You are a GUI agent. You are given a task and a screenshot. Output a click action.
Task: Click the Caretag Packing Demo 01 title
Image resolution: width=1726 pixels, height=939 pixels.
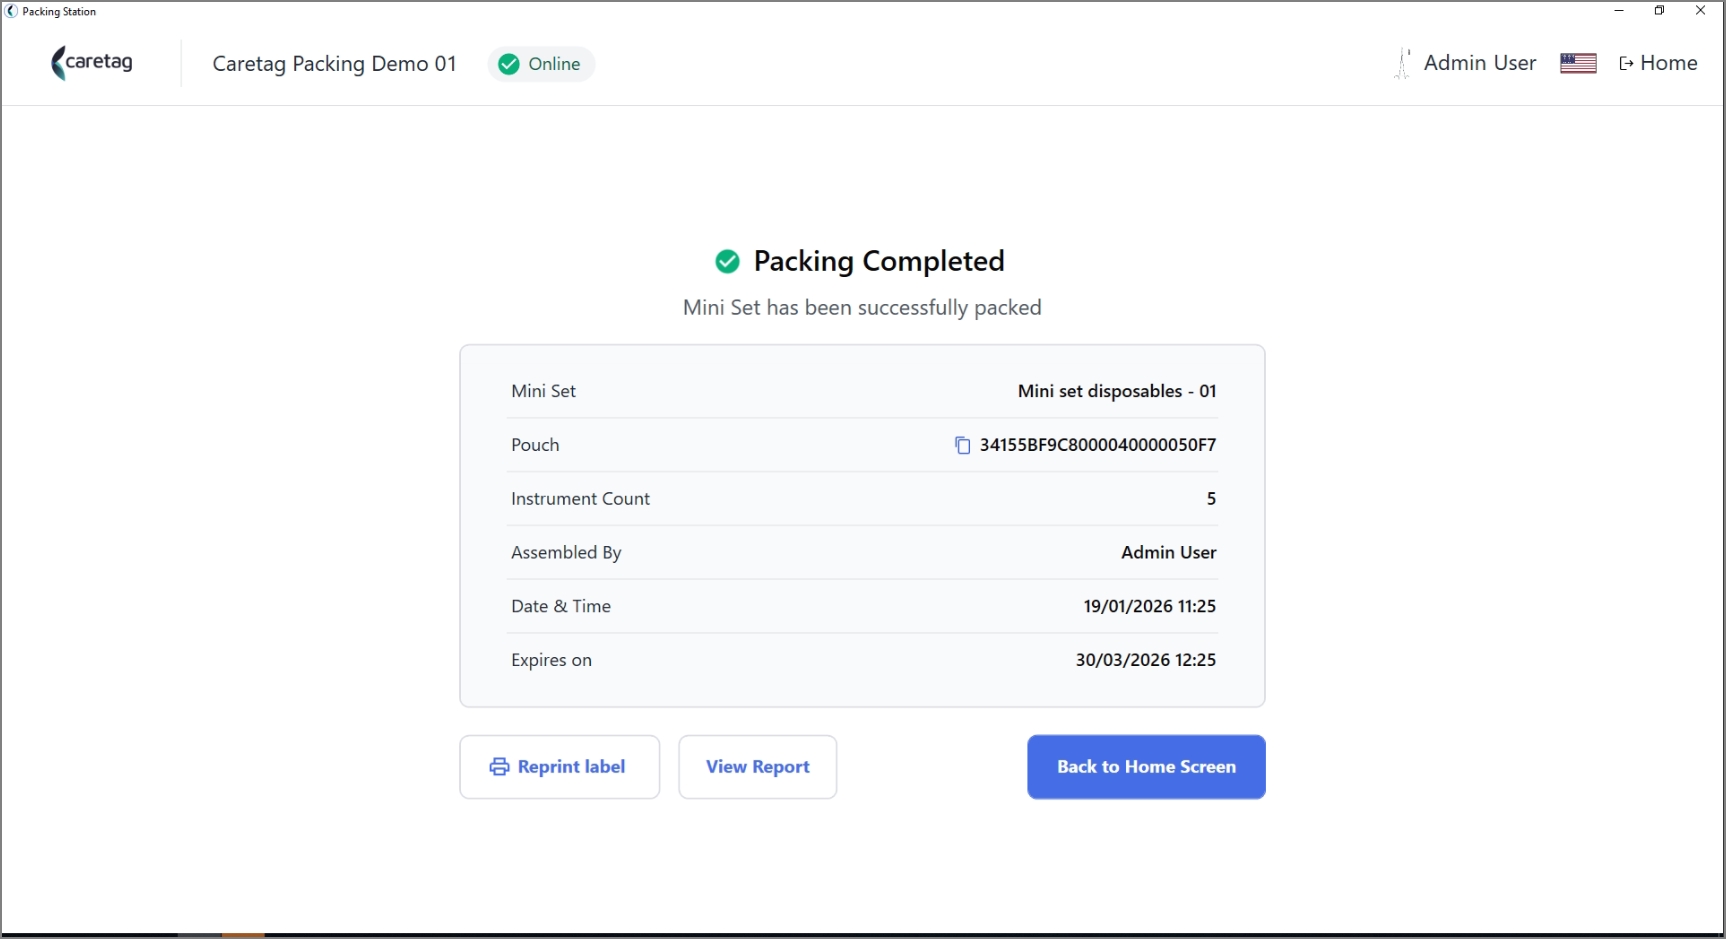click(x=334, y=64)
